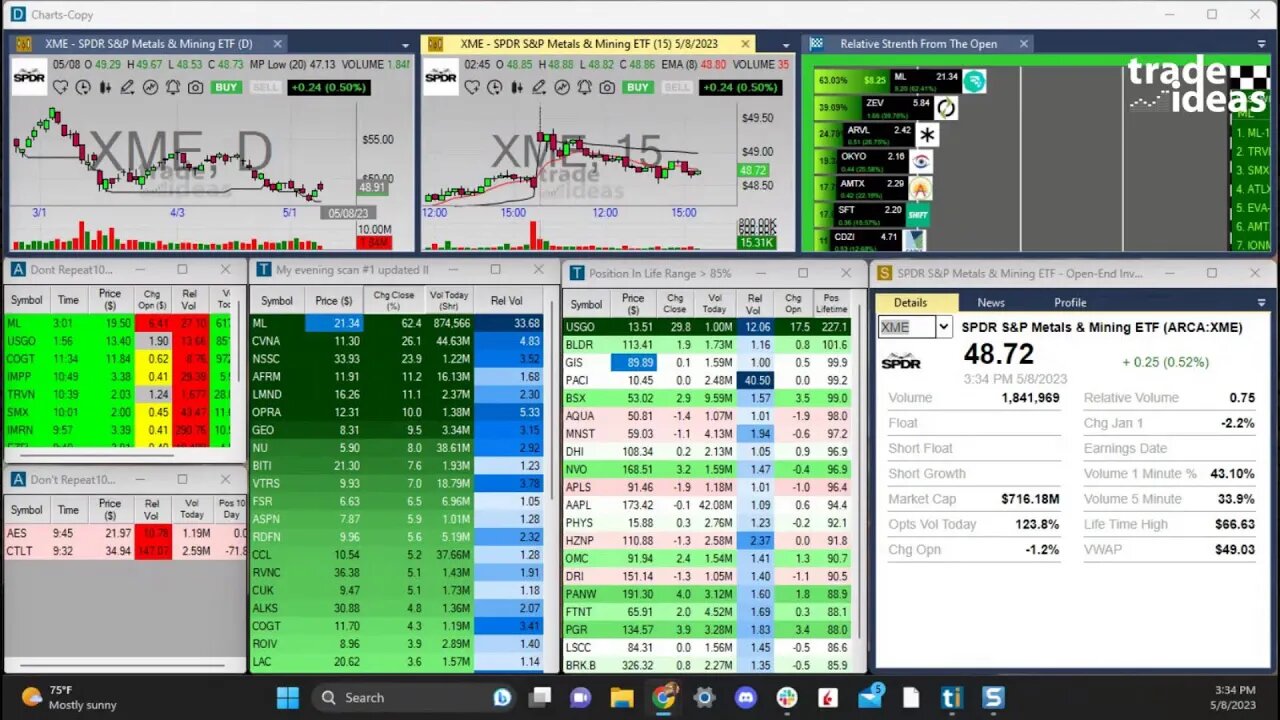Viewport: 1280px width, 720px height.
Task: Open File Explorer from the taskbar
Action: (622, 697)
